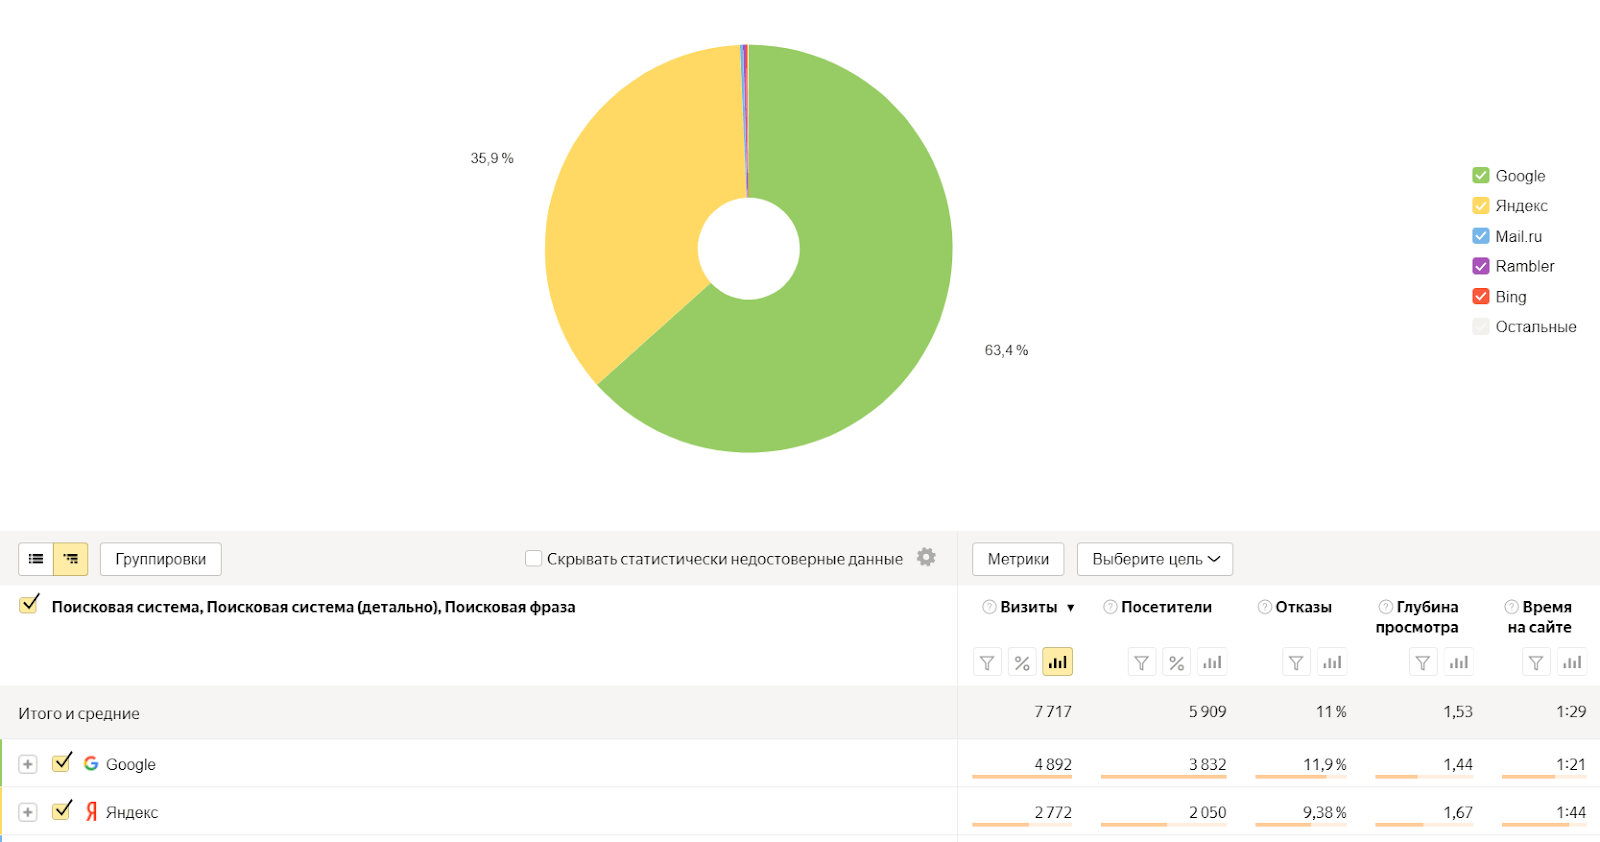Sort by Визиты column header
This screenshot has height=842, width=1600.
pos(1029,607)
